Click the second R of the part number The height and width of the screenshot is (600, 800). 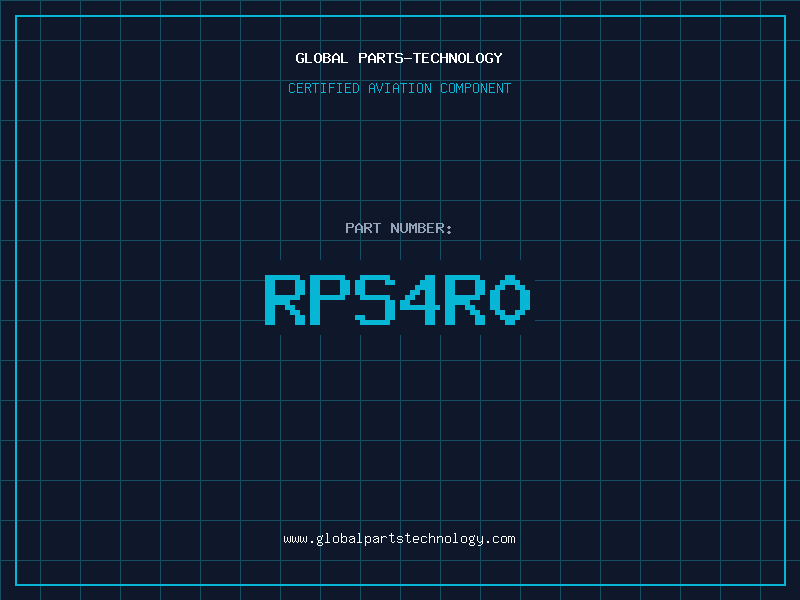click(x=465, y=299)
